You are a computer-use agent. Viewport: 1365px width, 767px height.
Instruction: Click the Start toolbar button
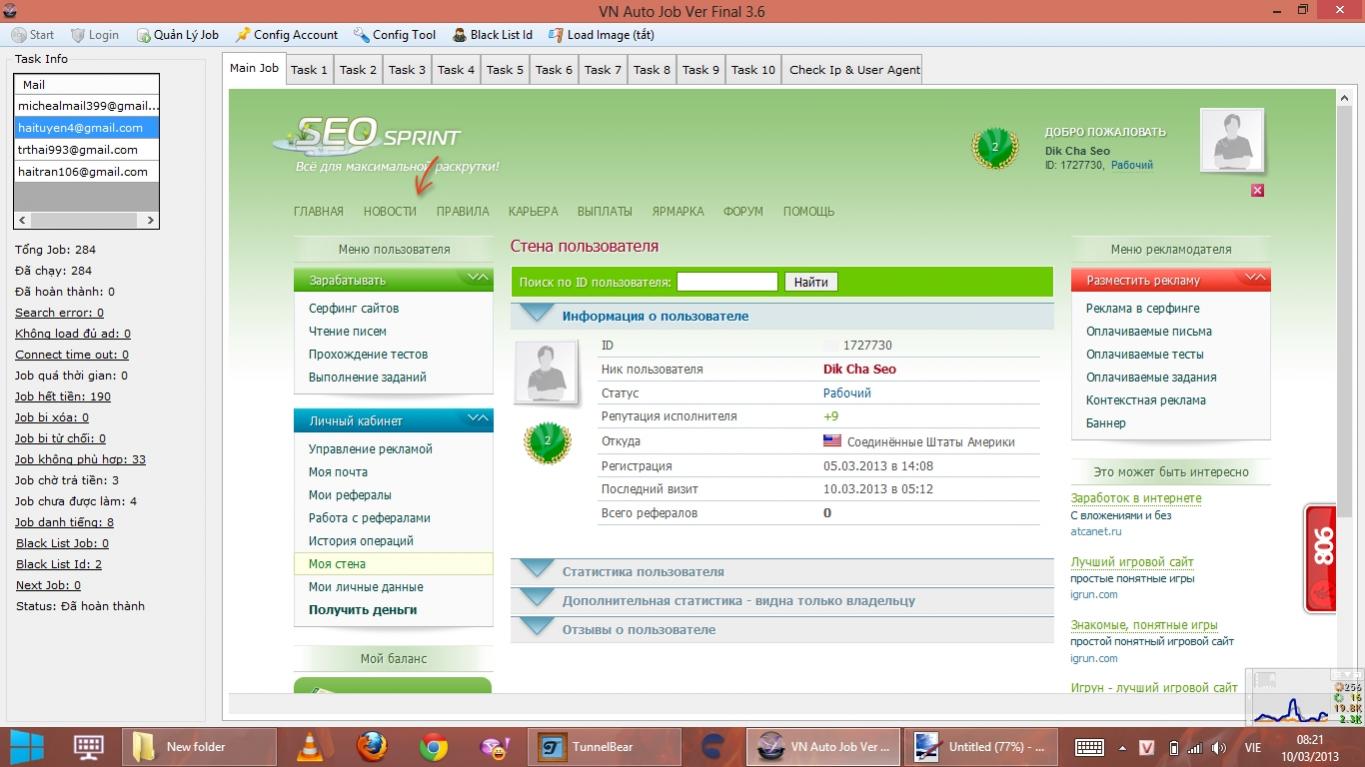(33, 35)
